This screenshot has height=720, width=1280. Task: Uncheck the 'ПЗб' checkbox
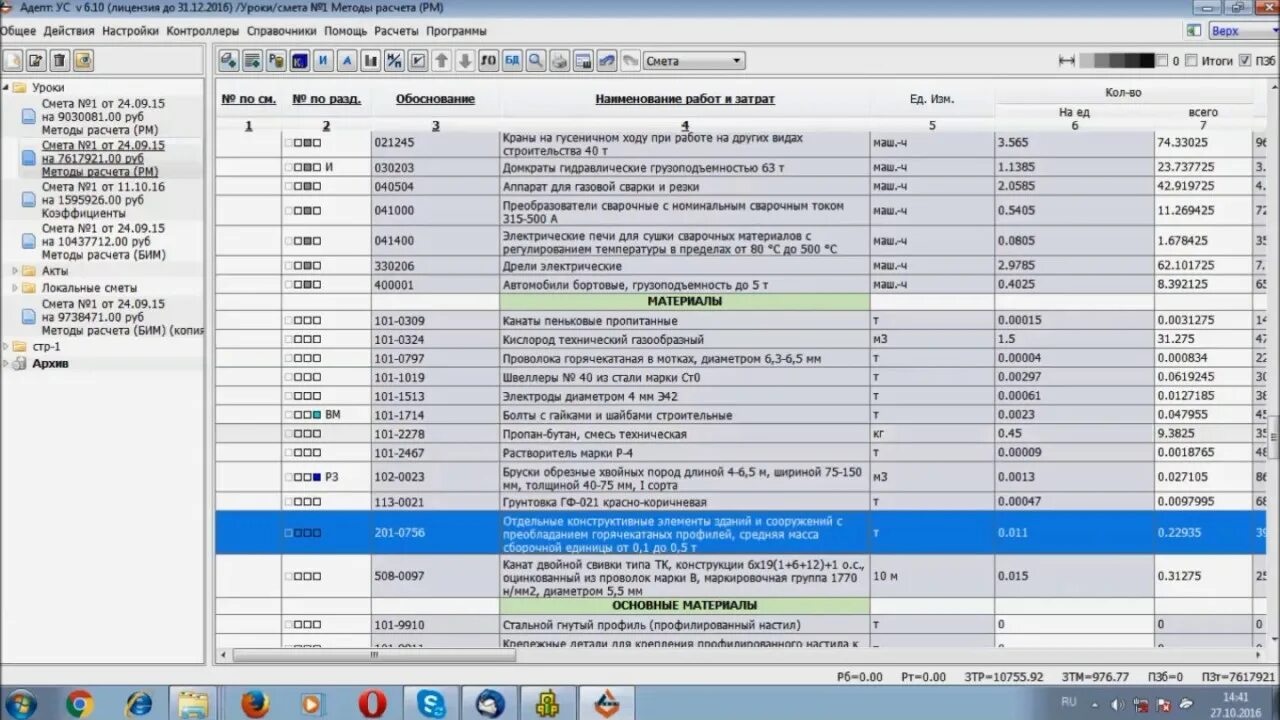click(x=1245, y=61)
